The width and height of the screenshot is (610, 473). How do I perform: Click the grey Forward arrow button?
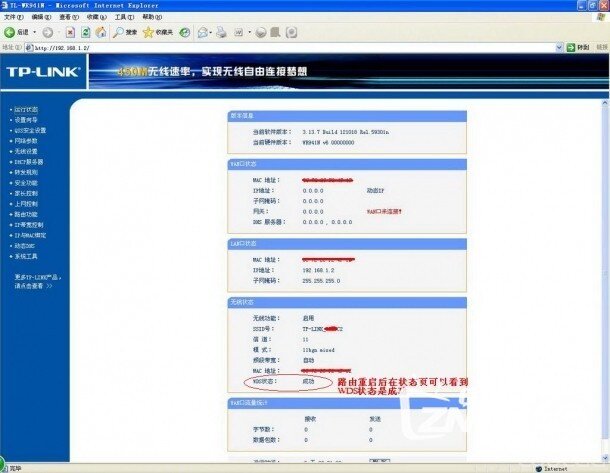tap(47, 33)
